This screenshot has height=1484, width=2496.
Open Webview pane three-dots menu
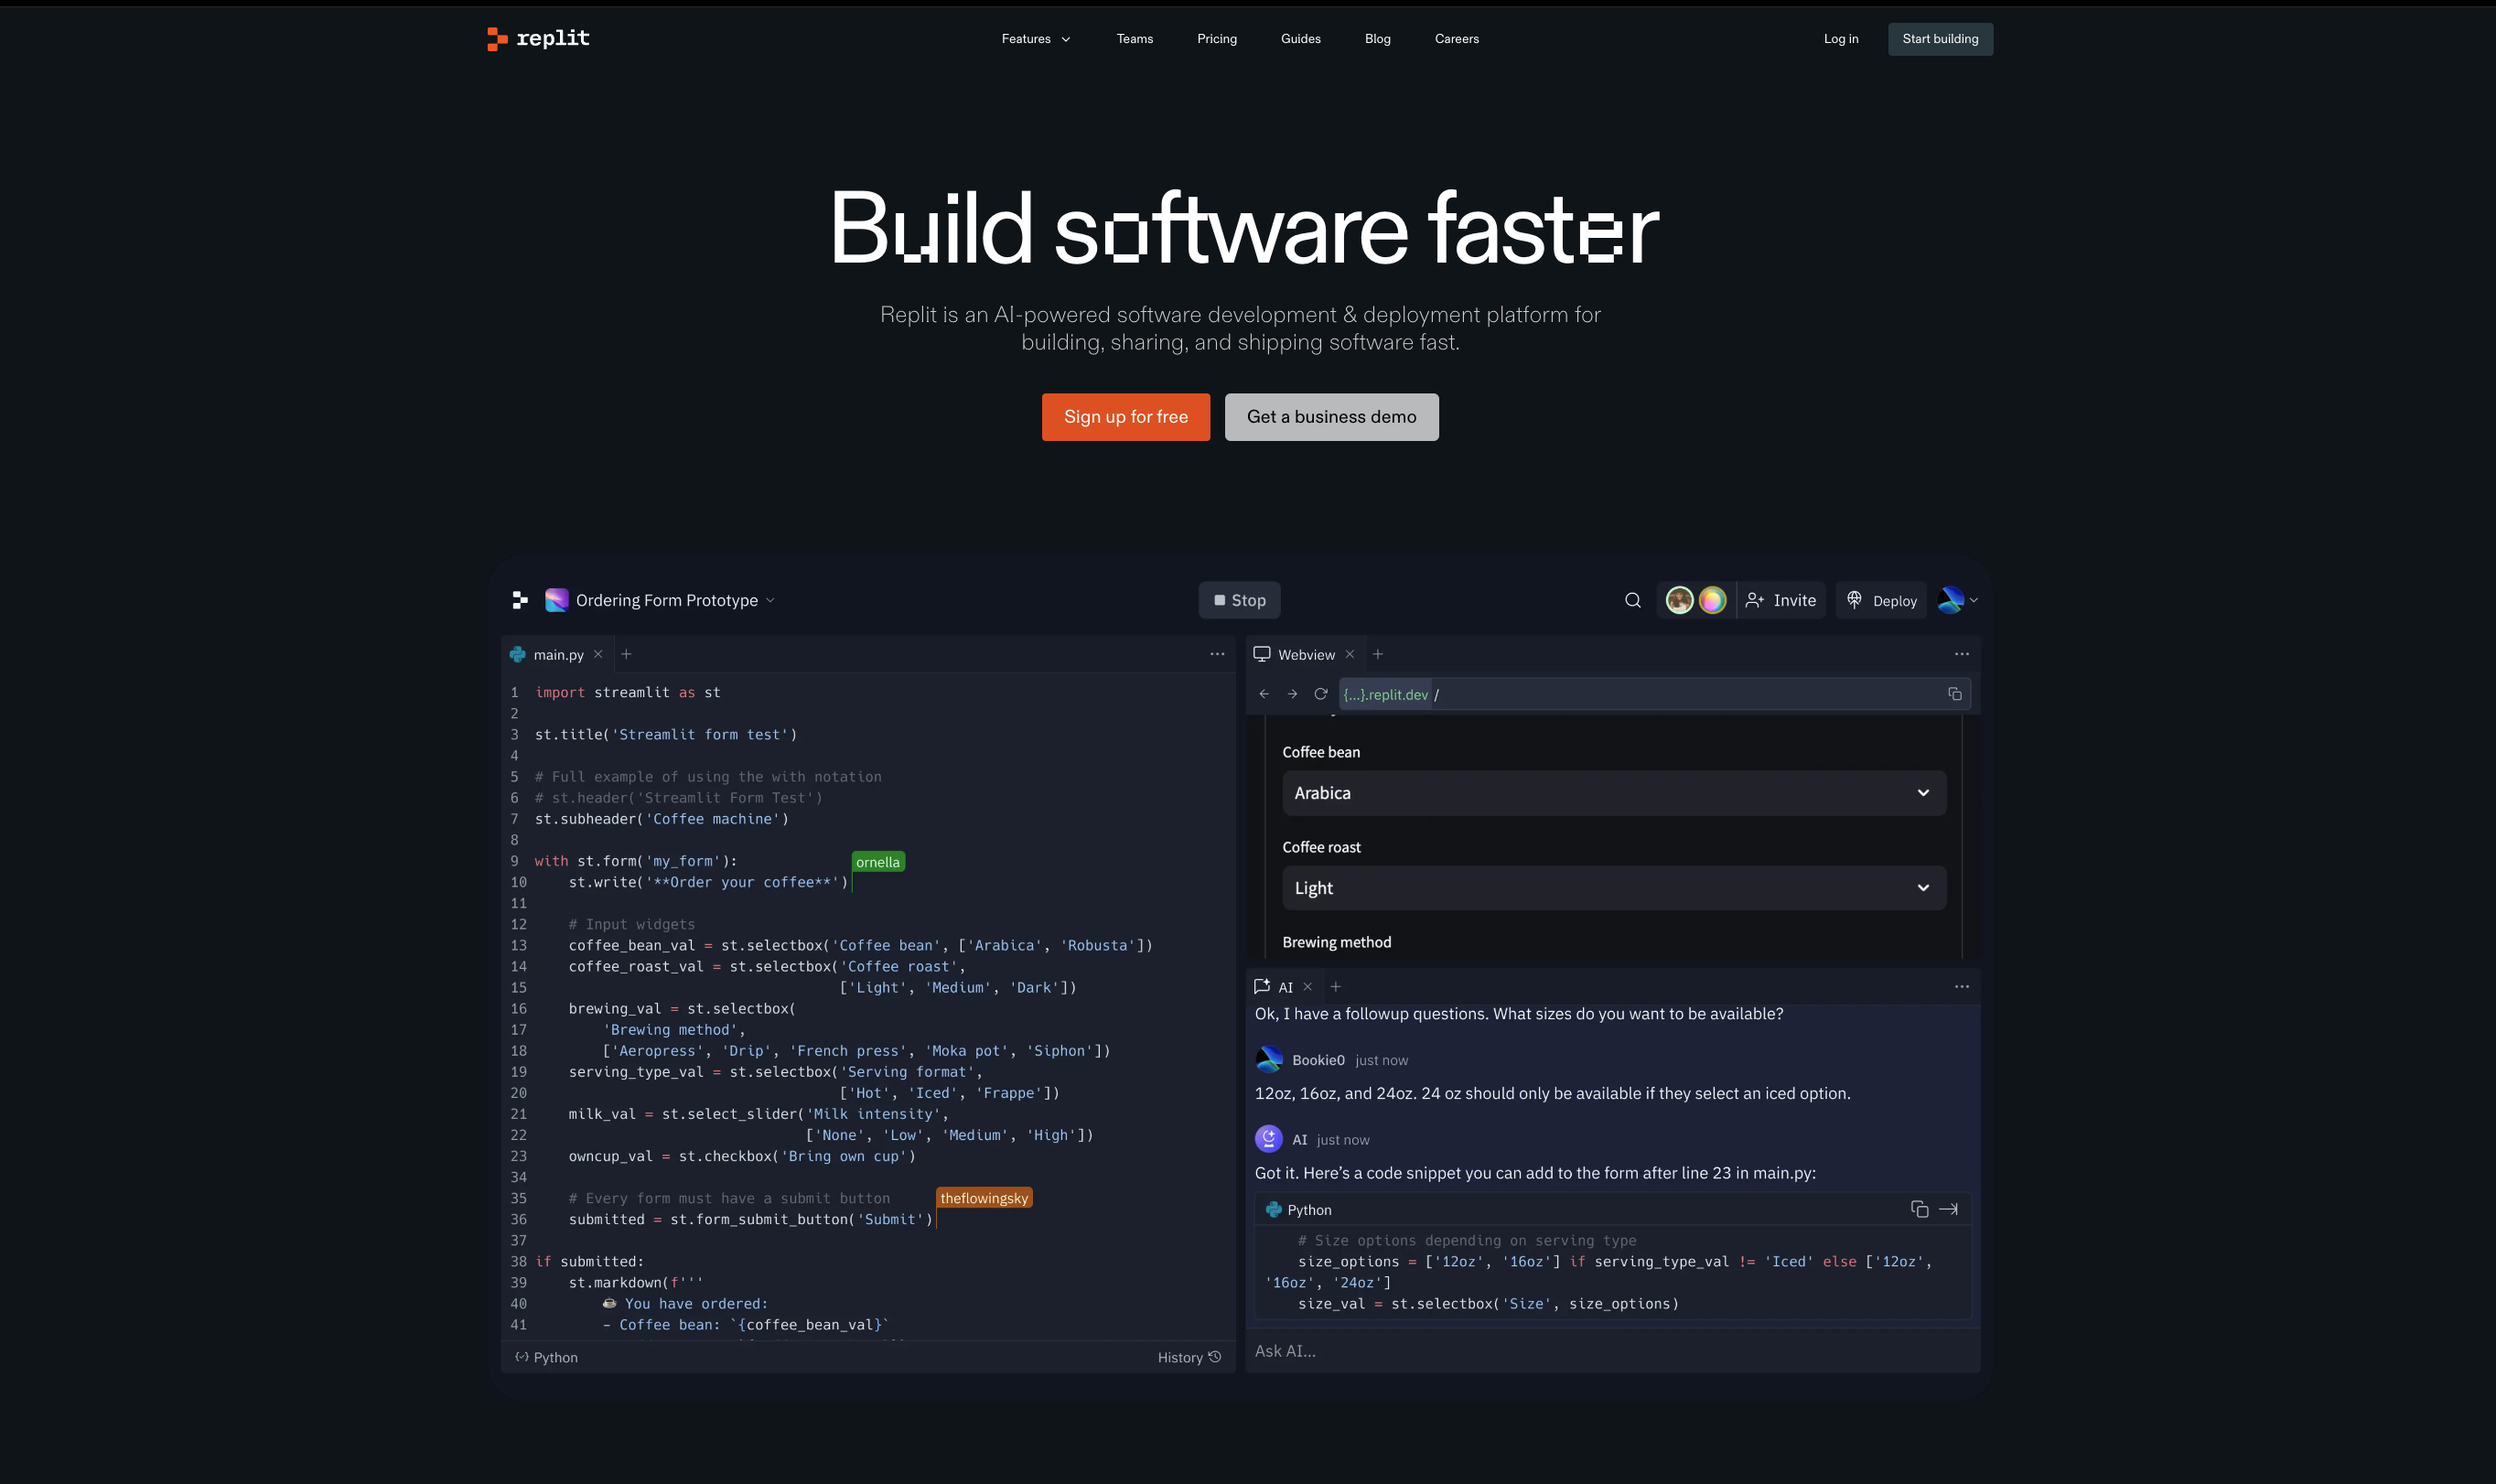click(x=1961, y=654)
